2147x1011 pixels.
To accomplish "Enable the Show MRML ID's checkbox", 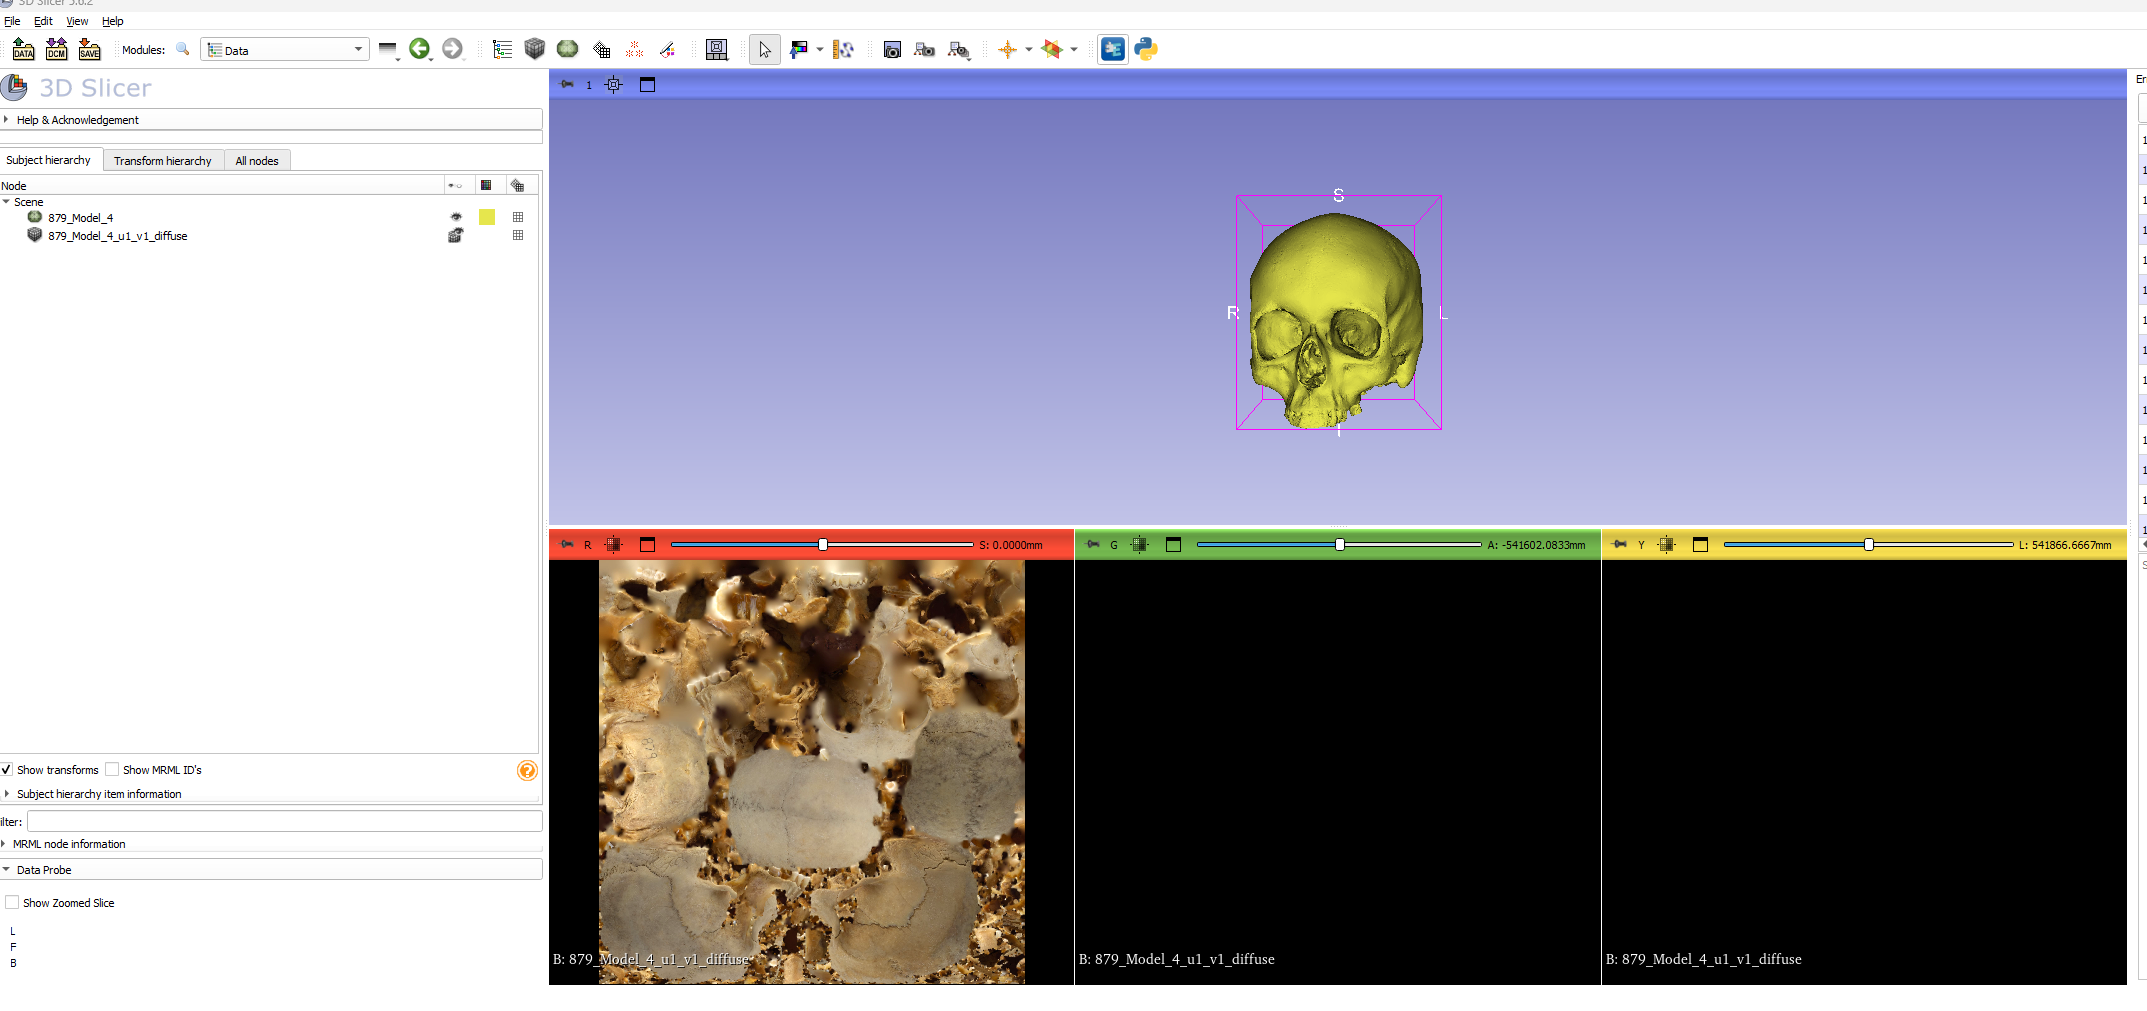I will [113, 770].
